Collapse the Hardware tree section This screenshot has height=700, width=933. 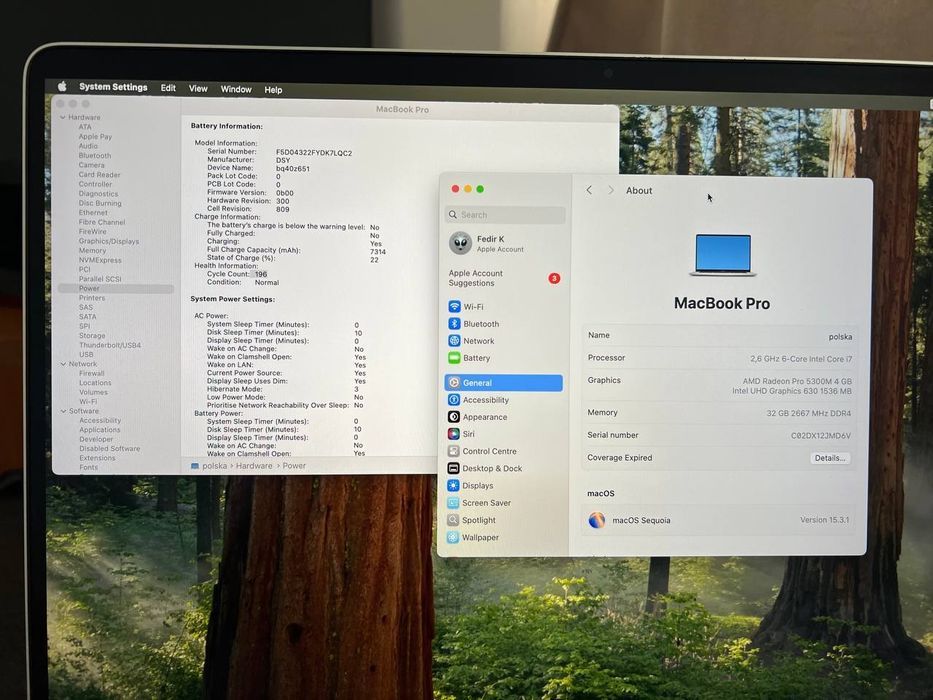click(62, 117)
